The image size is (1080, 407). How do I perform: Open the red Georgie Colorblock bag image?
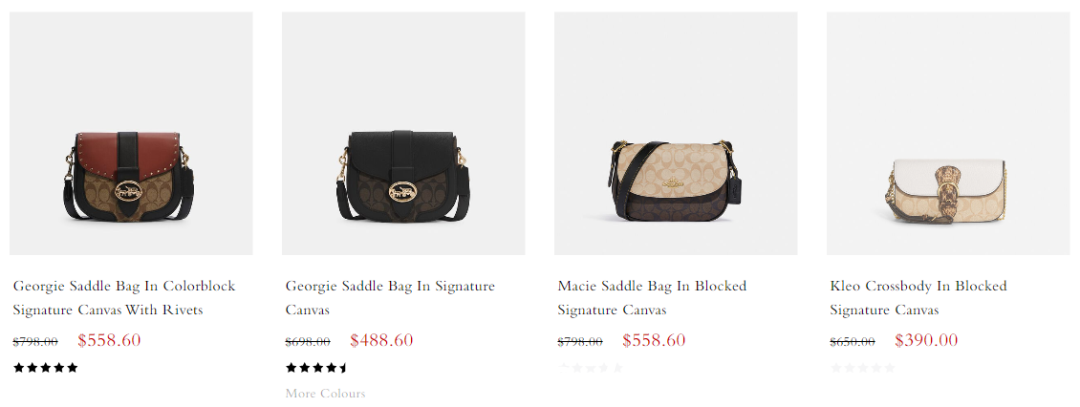point(131,134)
